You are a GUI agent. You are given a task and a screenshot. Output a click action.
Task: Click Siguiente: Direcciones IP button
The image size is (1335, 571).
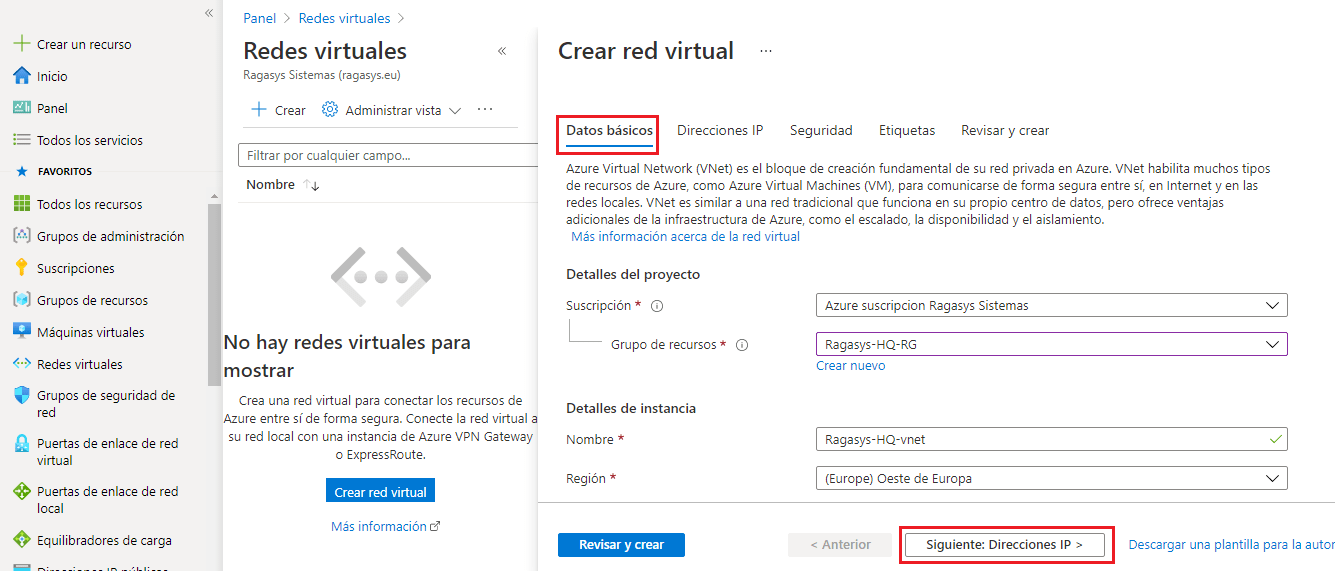(x=1005, y=545)
